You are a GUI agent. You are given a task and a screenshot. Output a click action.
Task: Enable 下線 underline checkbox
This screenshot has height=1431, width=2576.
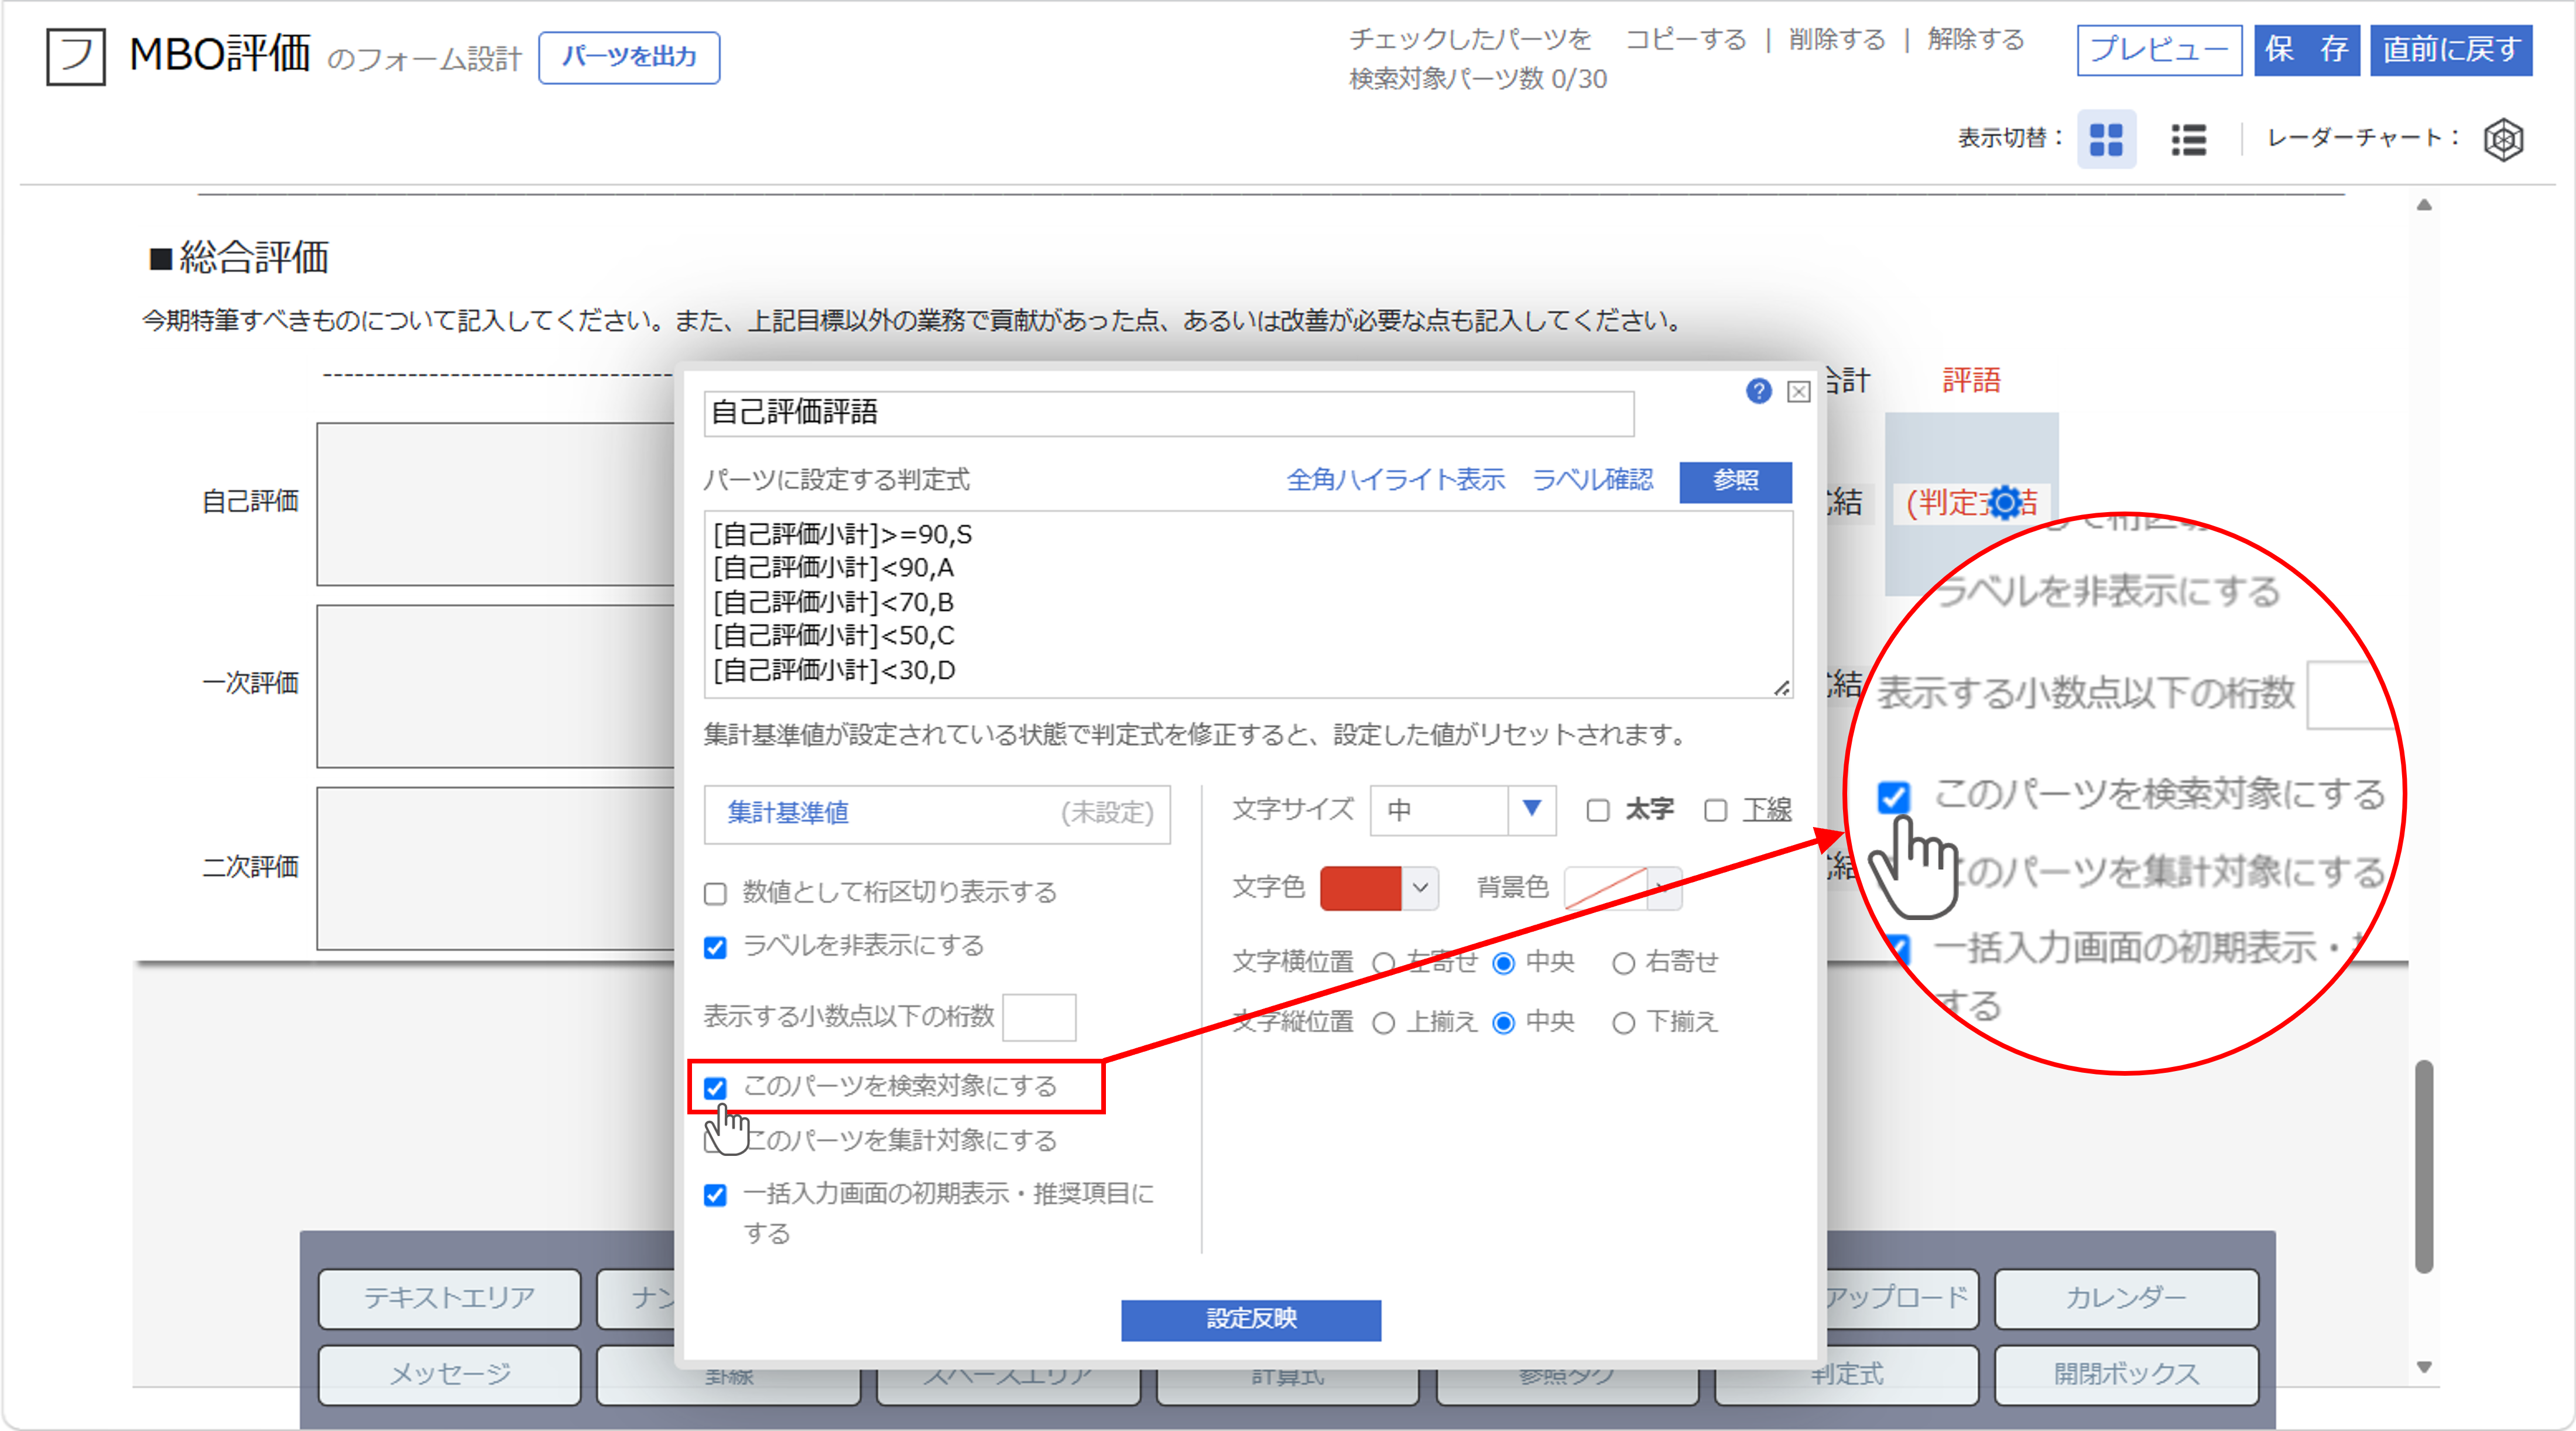click(1716, 810)
